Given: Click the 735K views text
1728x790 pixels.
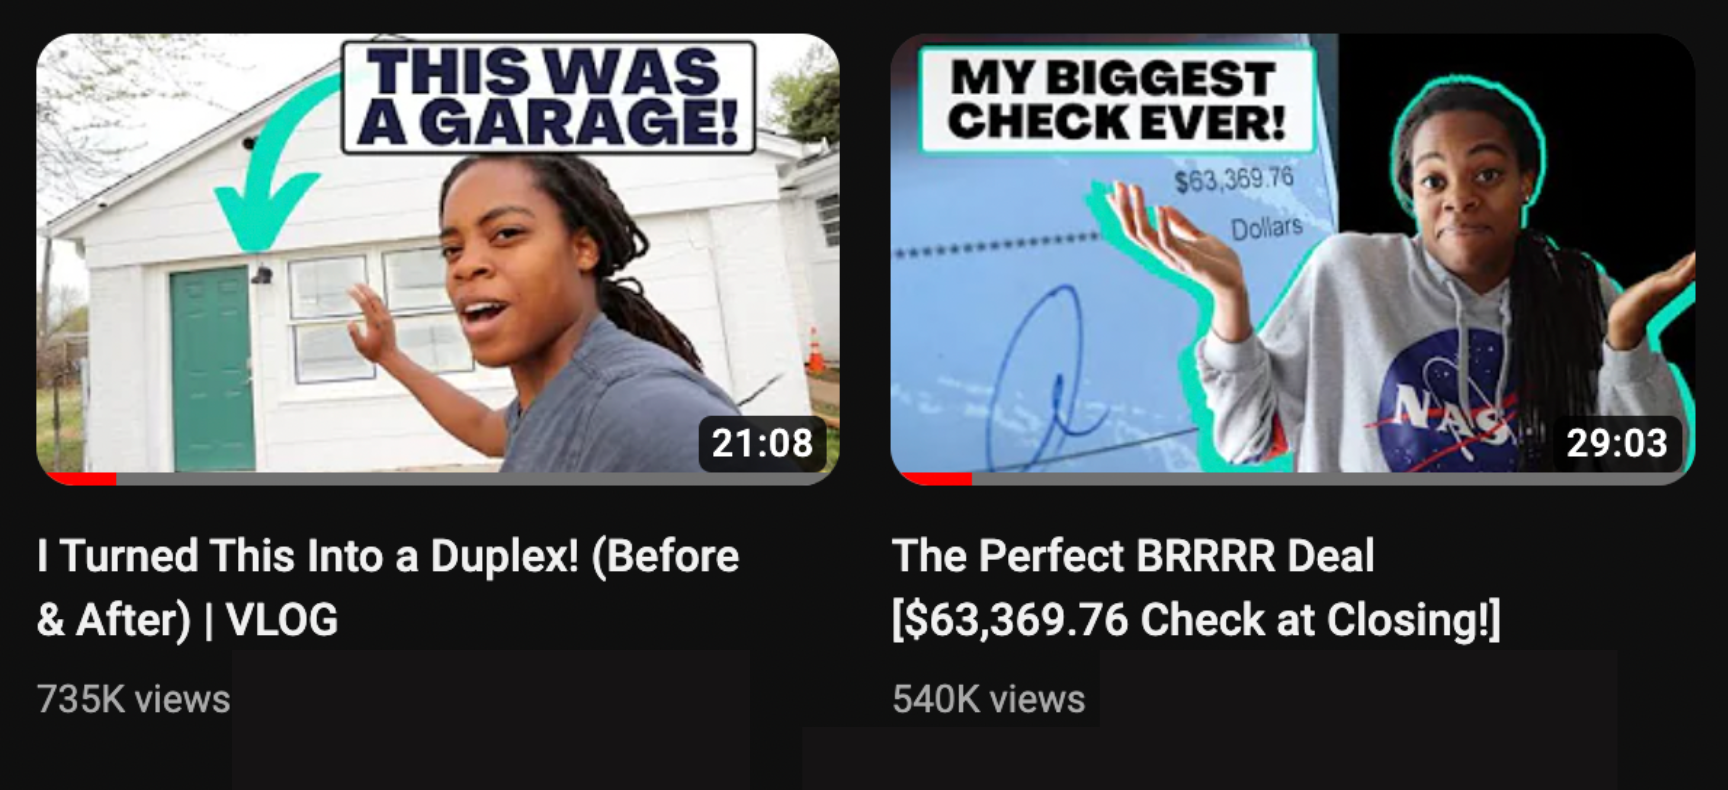Looking at the screenshot, I should [x=133, y=699].
